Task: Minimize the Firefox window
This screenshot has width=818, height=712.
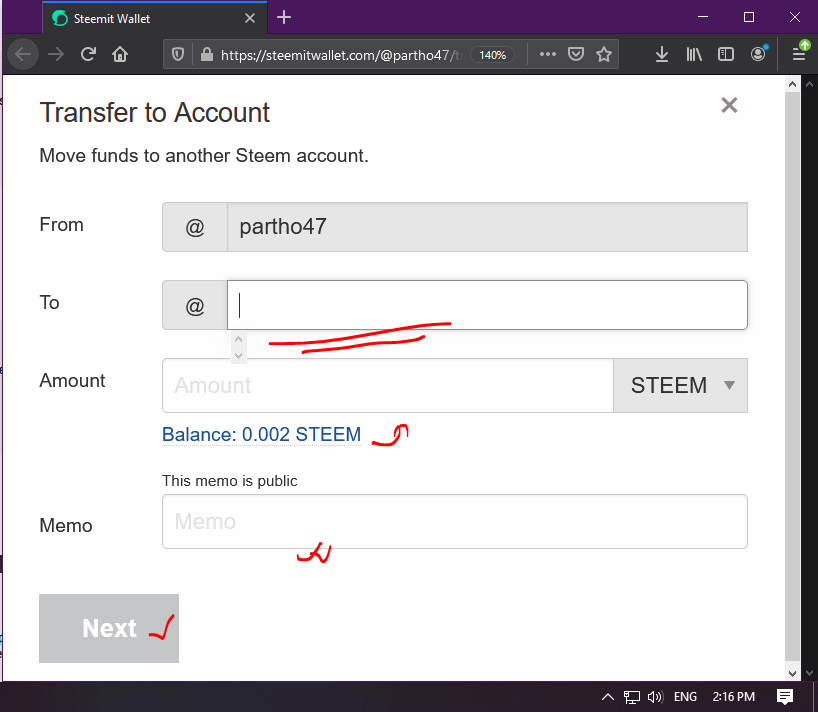Action: point(703,17)
